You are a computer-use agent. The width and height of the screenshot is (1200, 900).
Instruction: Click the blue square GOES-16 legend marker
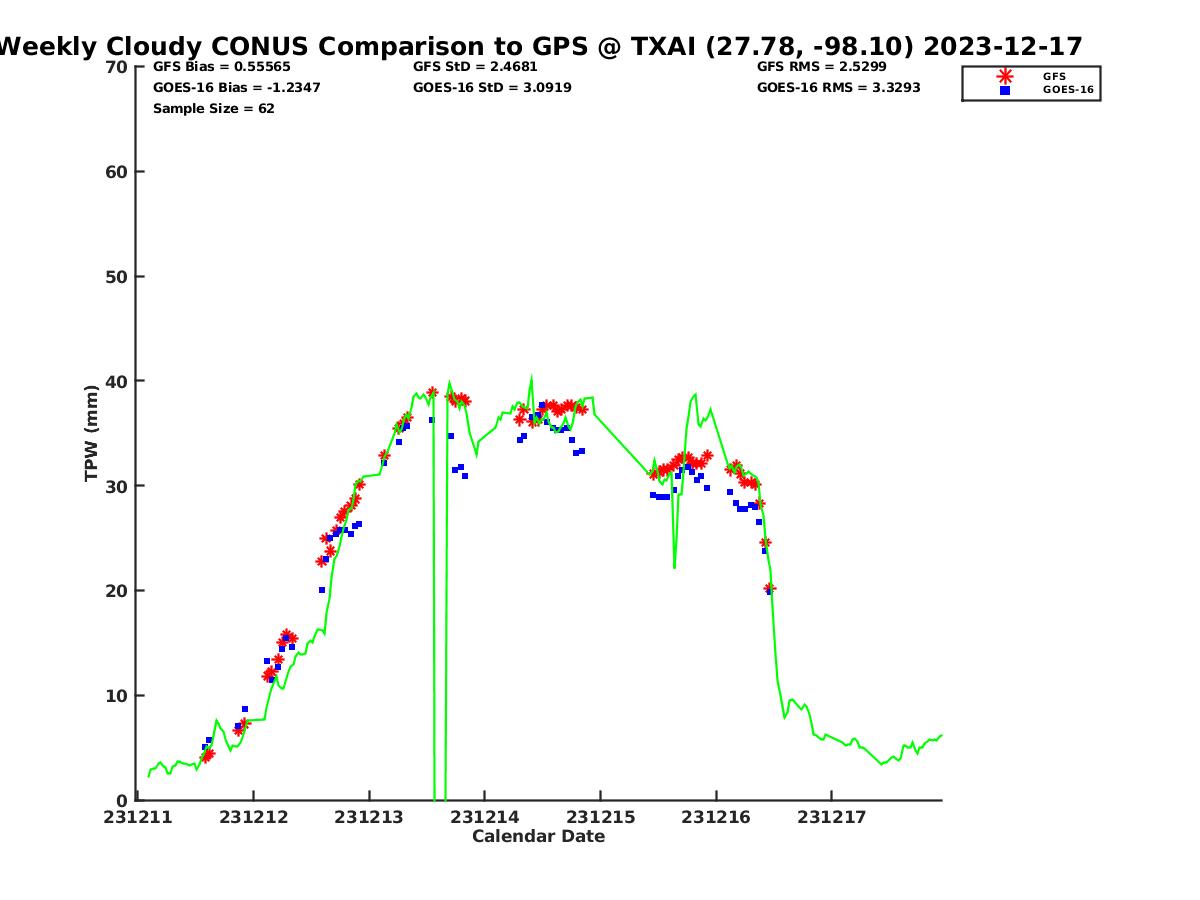click(1005, 90)
